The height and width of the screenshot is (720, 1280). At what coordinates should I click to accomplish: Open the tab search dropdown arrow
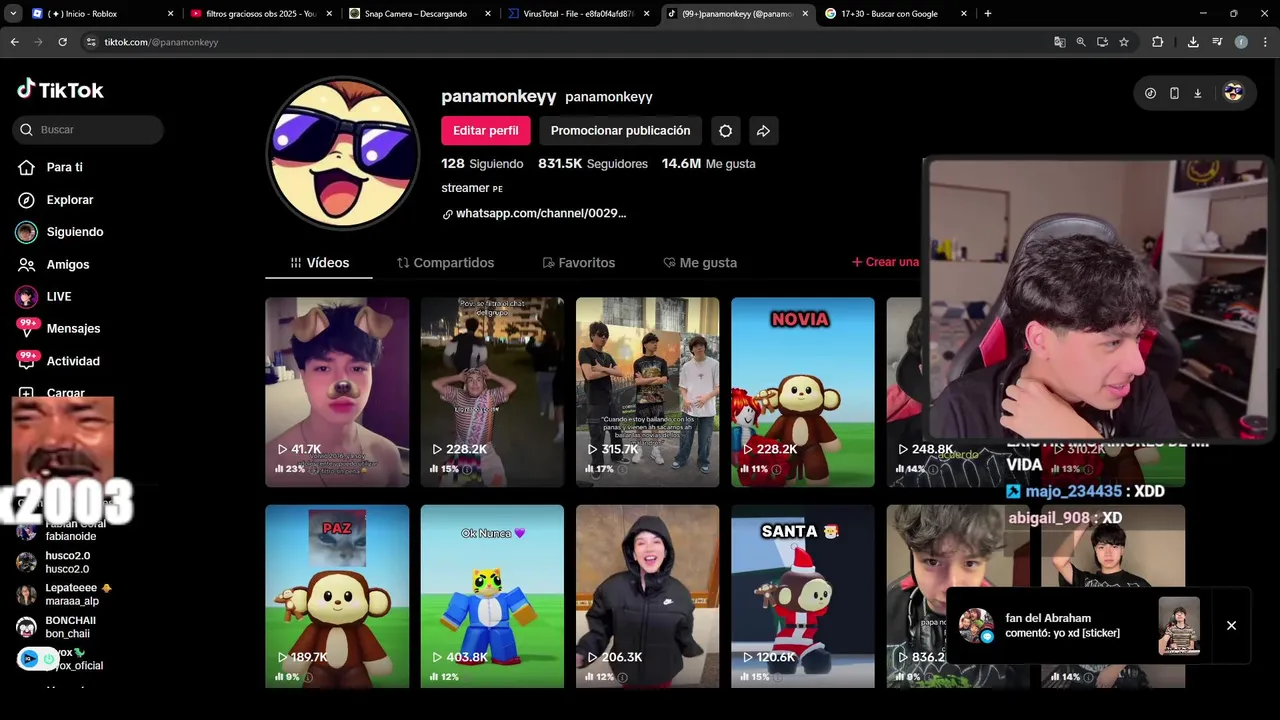(x=12, y=14)
